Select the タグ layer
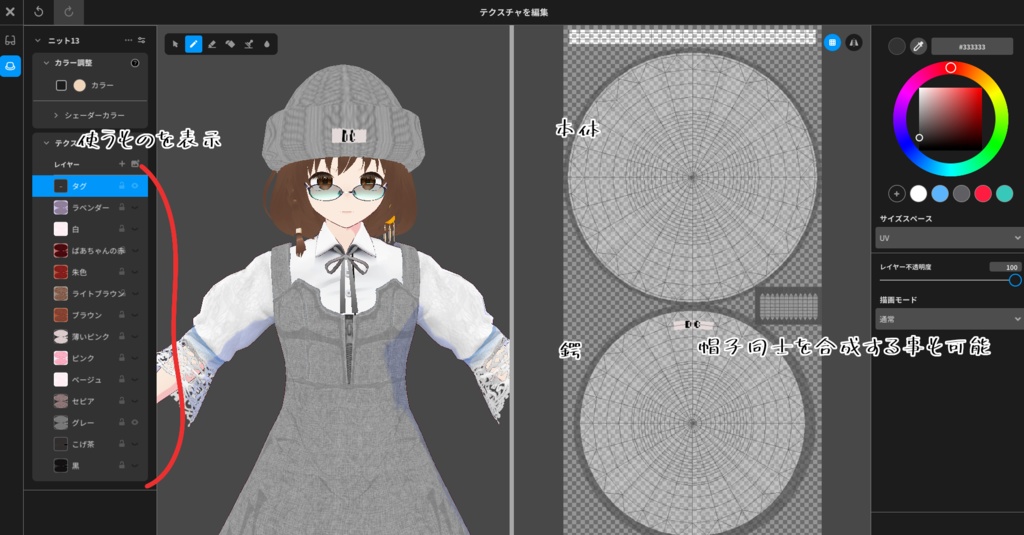Viewport: 1024px width, 535px height. pyautogui.click(x=90, y=186)
